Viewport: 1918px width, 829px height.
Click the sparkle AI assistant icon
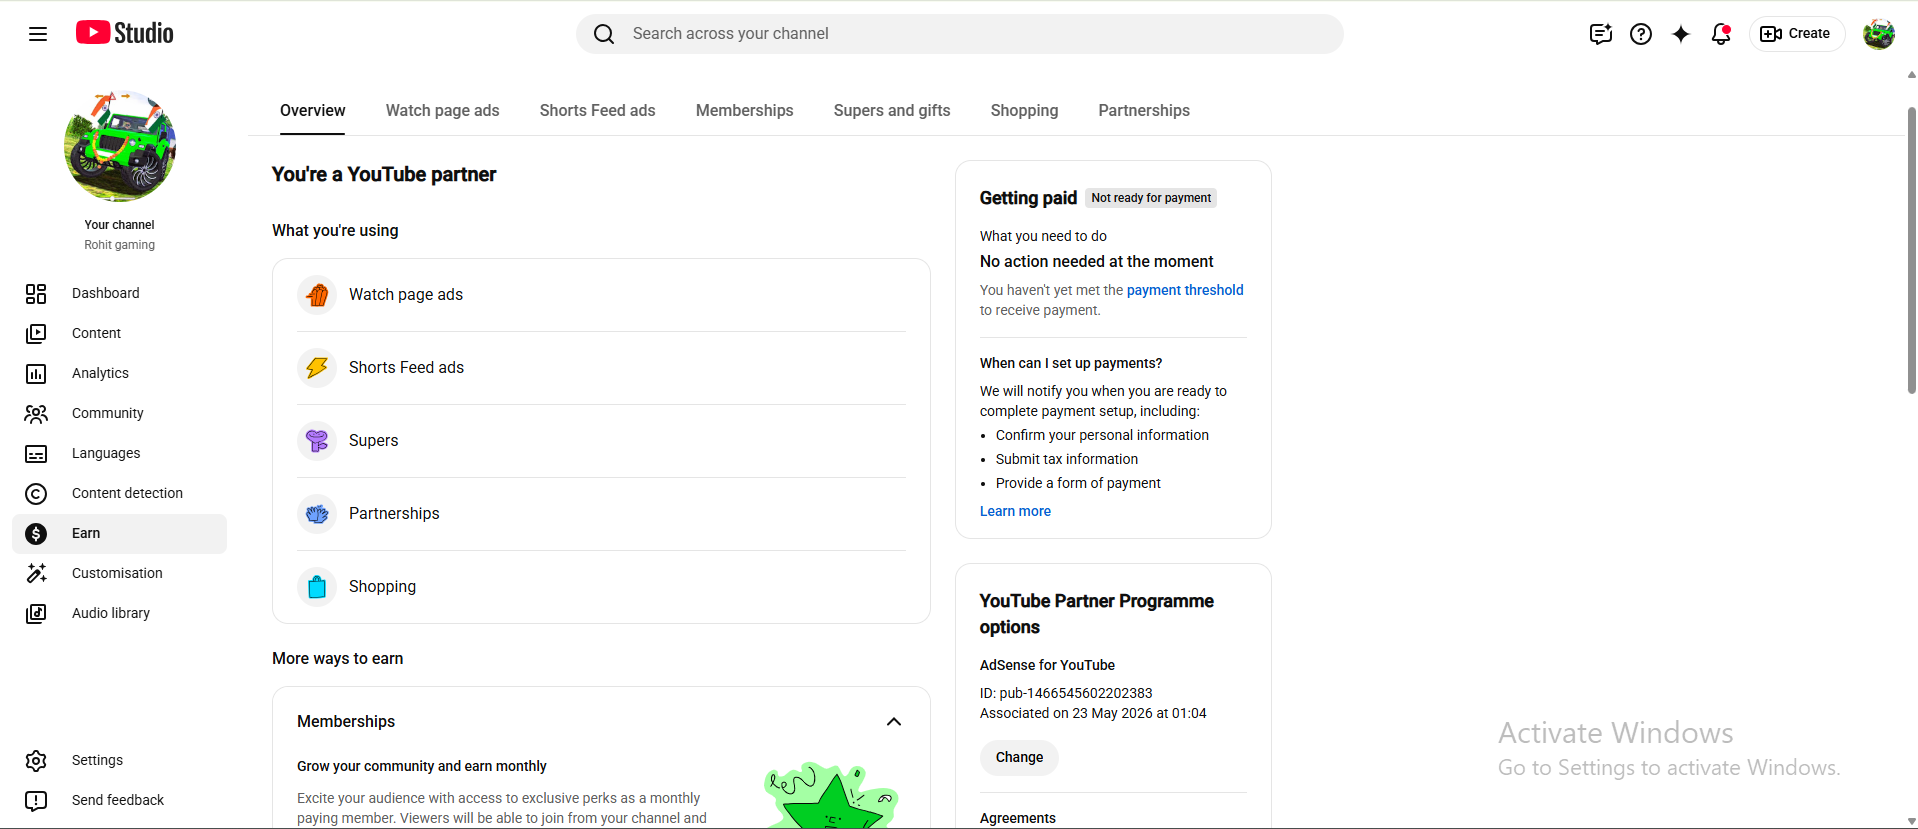tap(1681, 34)
